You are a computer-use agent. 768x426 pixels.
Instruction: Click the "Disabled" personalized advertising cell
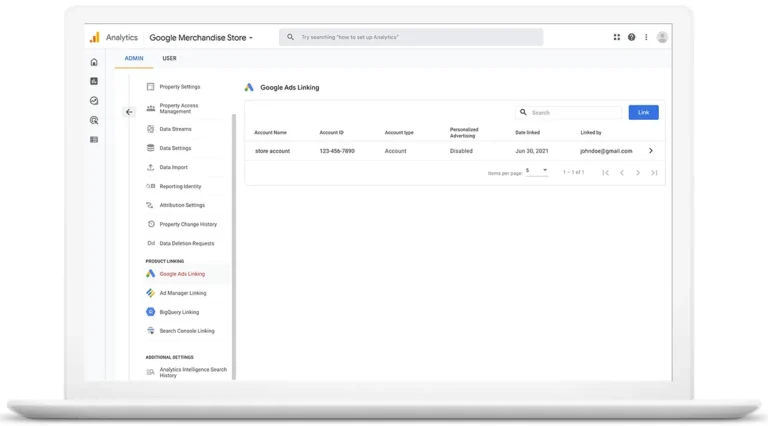461,151
